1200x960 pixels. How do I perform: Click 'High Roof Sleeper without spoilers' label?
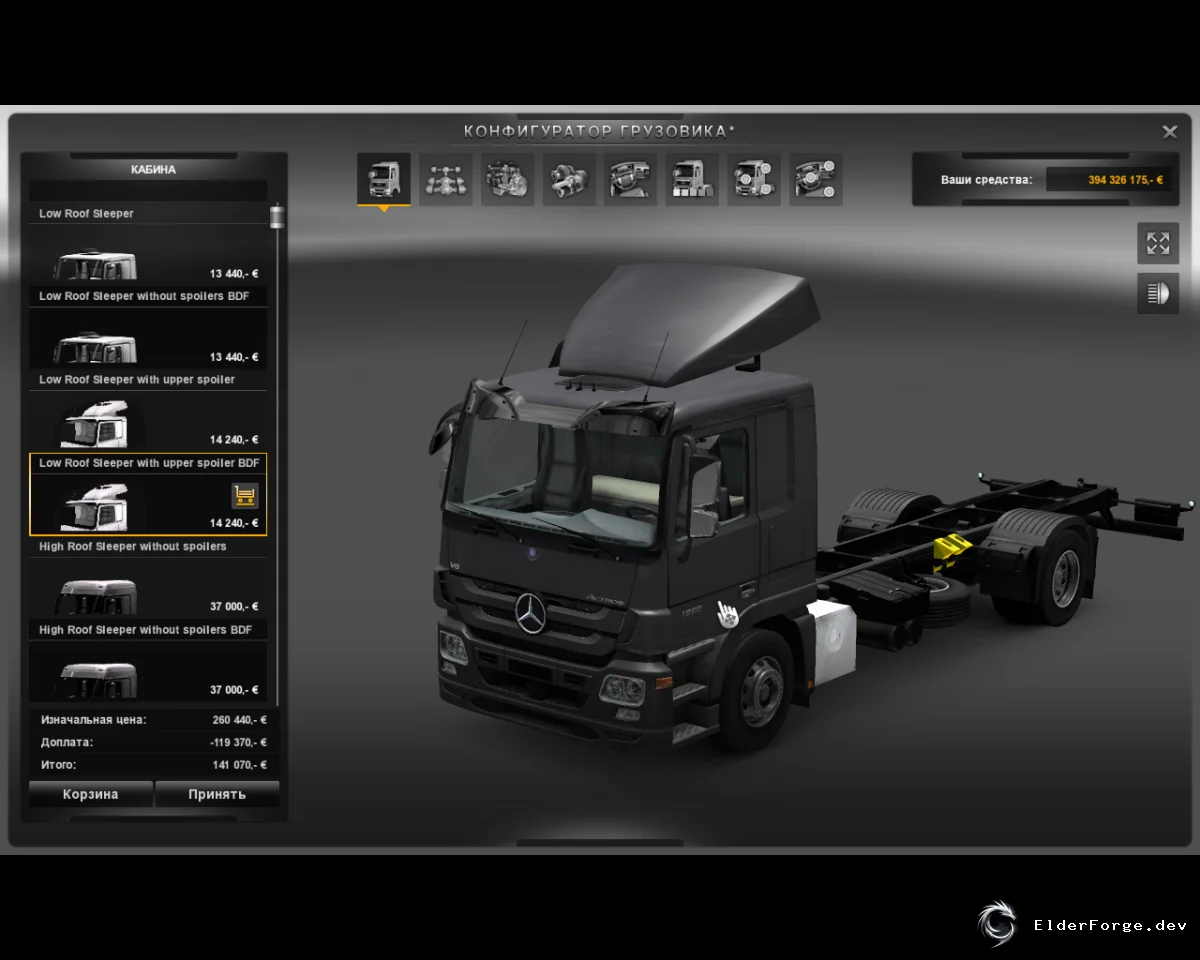click(x=133, y=547)
